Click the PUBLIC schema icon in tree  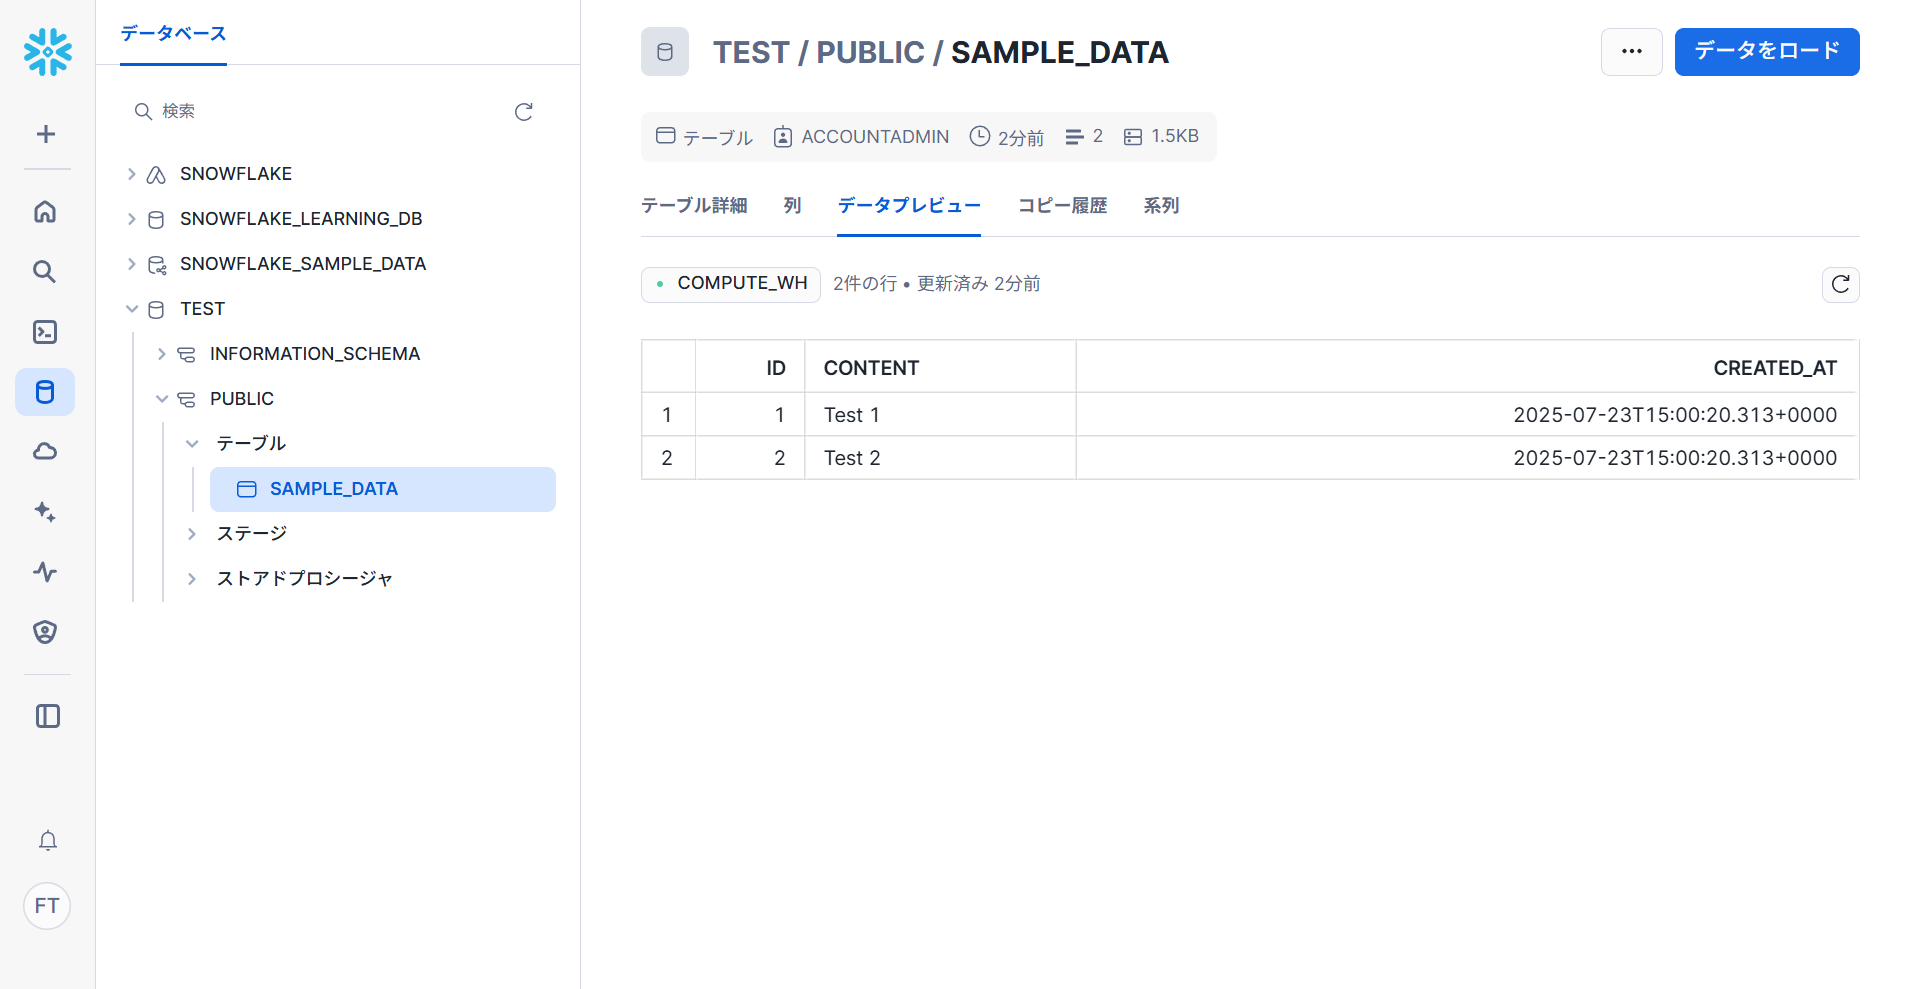pyautogui.click(x=186, y=400)
